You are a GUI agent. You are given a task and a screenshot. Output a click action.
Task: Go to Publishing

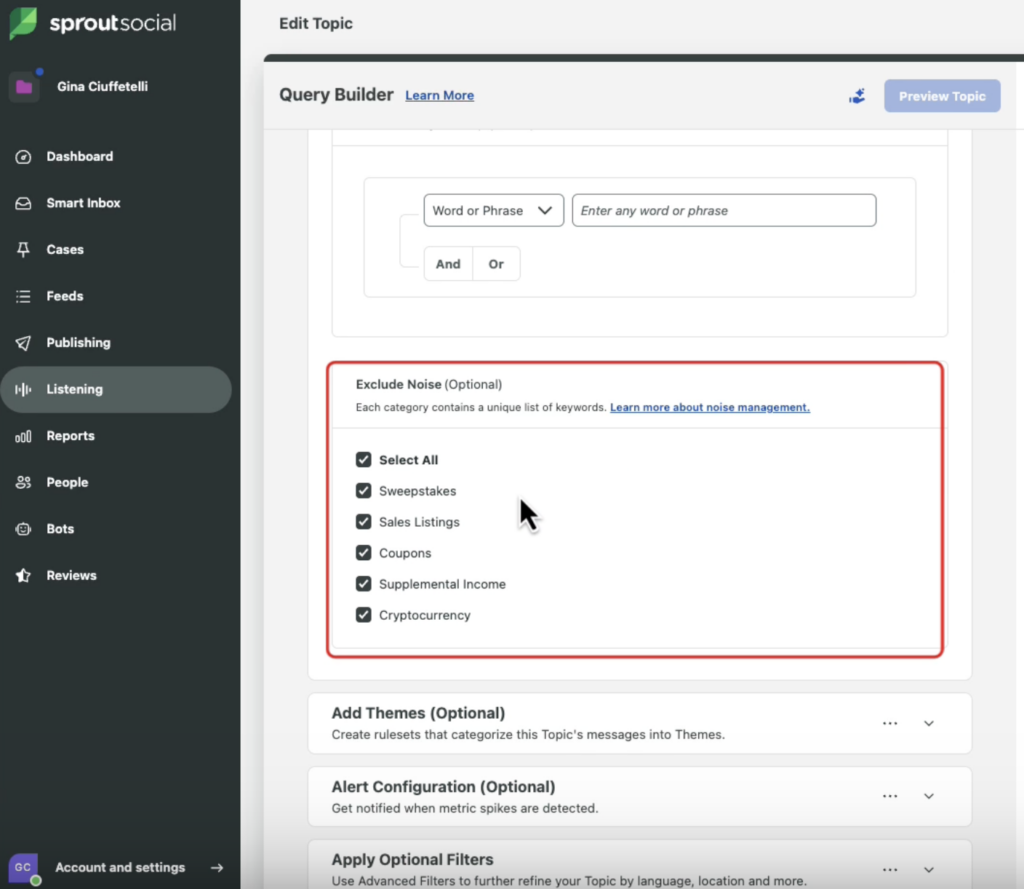[x=77, y=342]
